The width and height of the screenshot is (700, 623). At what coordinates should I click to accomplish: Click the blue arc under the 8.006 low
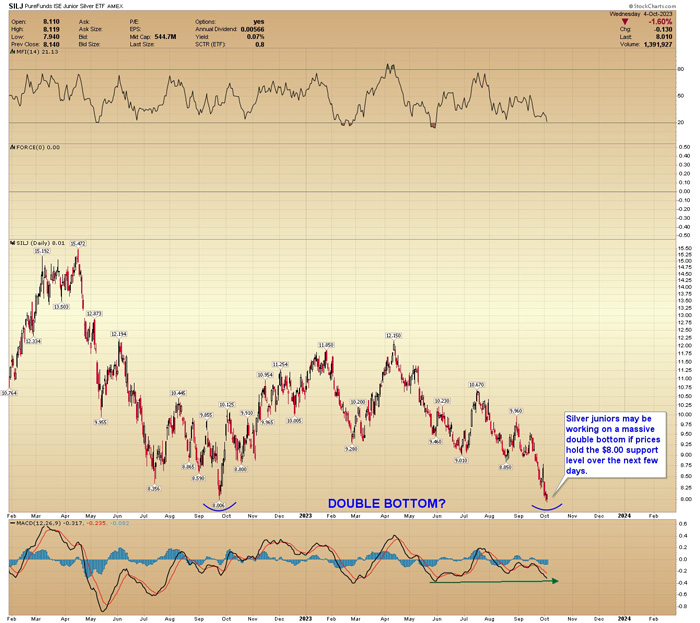(219, 507)
